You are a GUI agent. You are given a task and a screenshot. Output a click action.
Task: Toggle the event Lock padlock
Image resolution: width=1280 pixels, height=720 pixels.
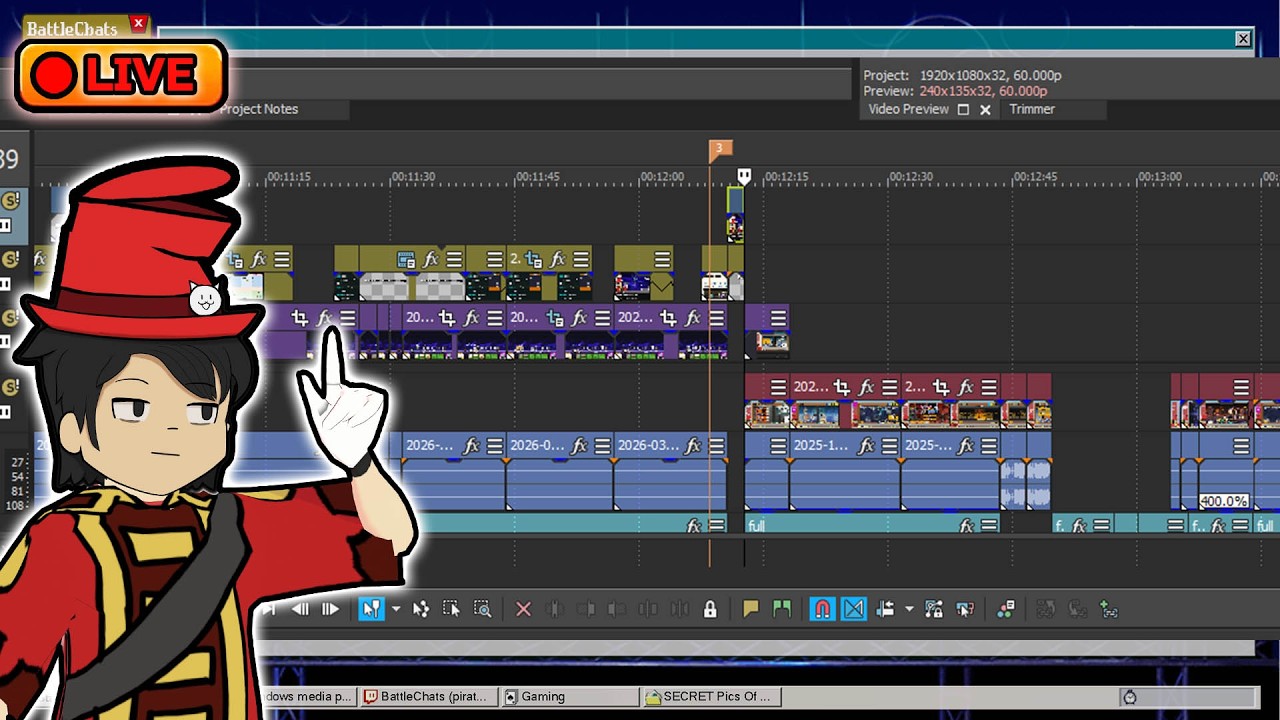point(710,609)
